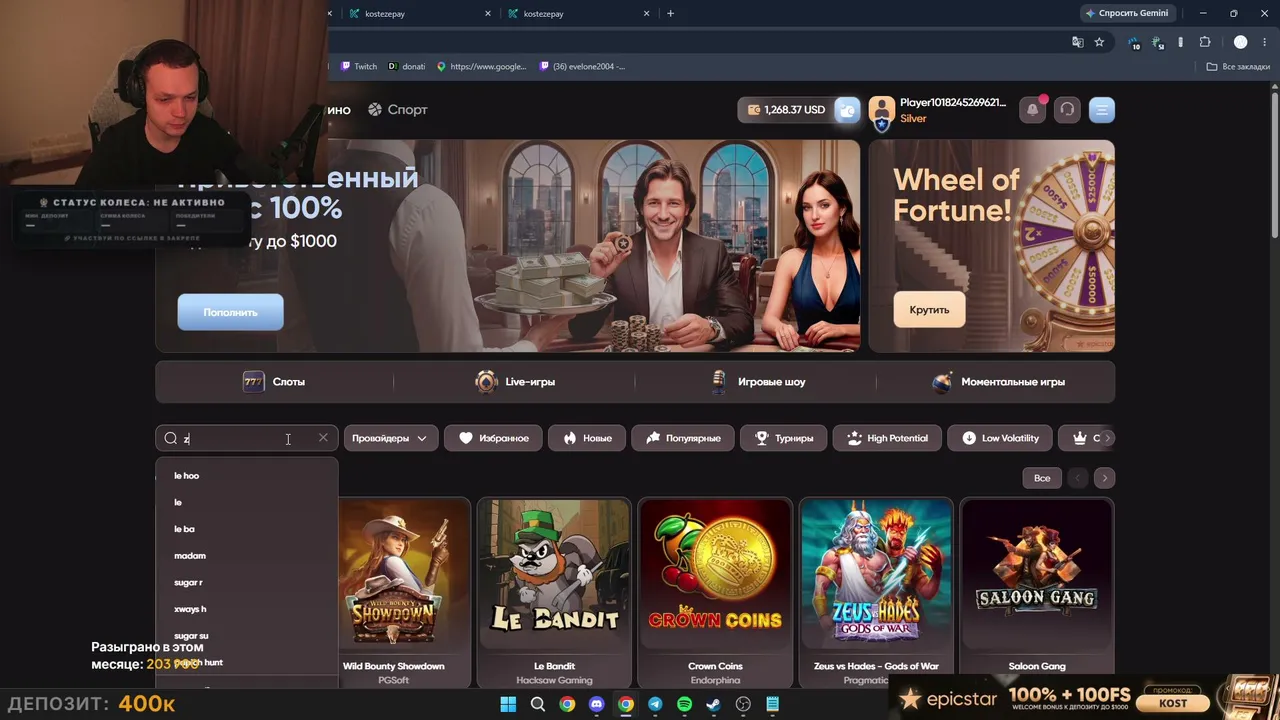Open the Wild Bounty Showdown game
This screenshot has height=720, width=1280.
[x=394, y=592]
